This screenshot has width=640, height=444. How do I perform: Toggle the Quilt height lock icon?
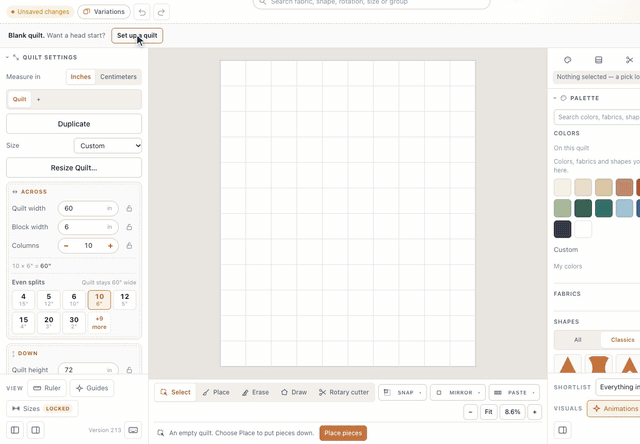click(129, 370)
